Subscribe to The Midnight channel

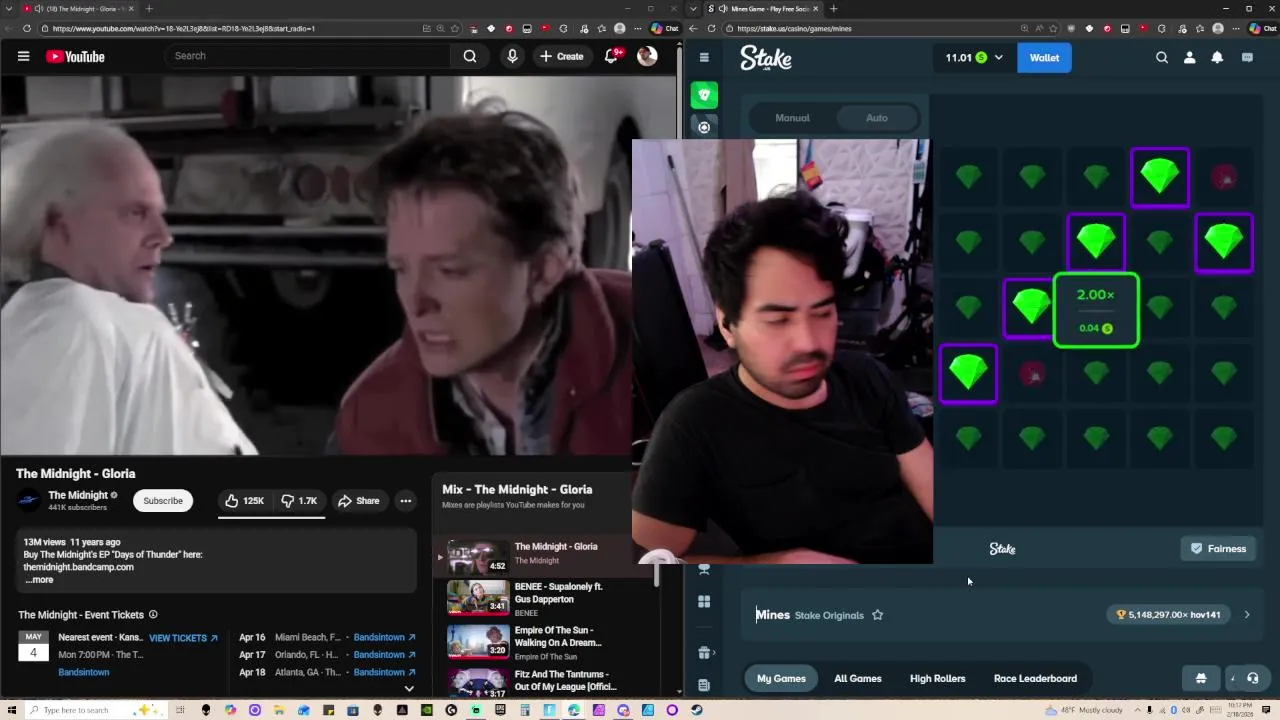(163, 500)
